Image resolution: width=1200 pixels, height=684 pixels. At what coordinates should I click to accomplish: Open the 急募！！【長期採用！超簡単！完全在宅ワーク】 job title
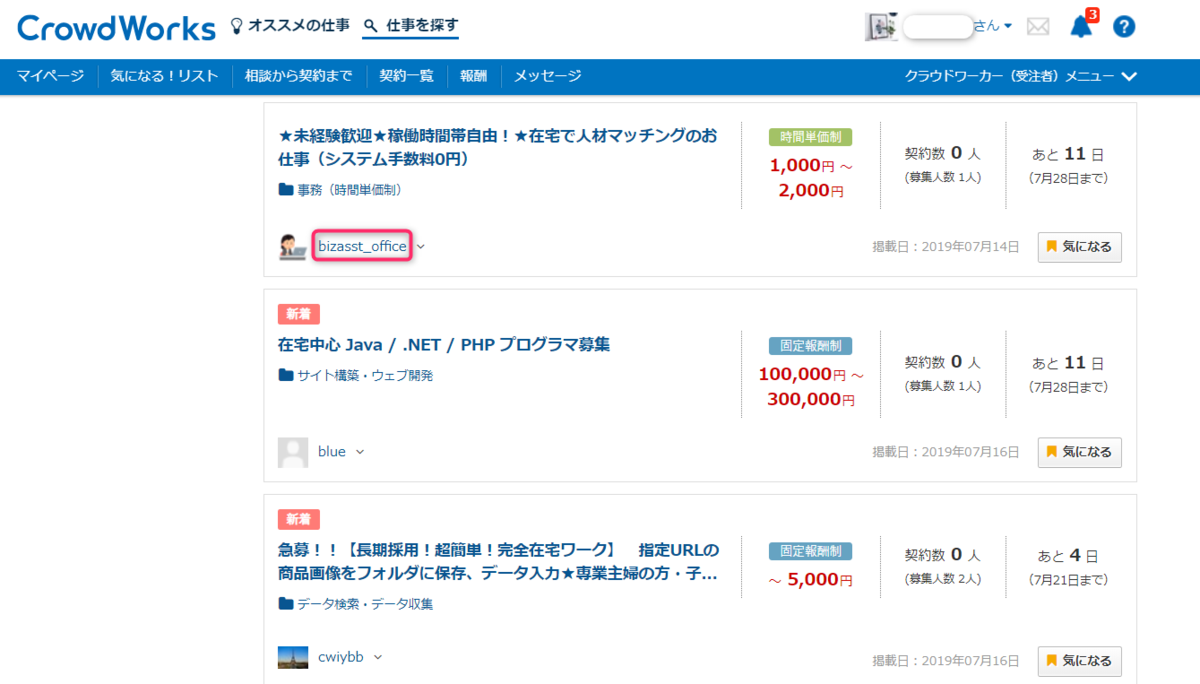[498, 562]
